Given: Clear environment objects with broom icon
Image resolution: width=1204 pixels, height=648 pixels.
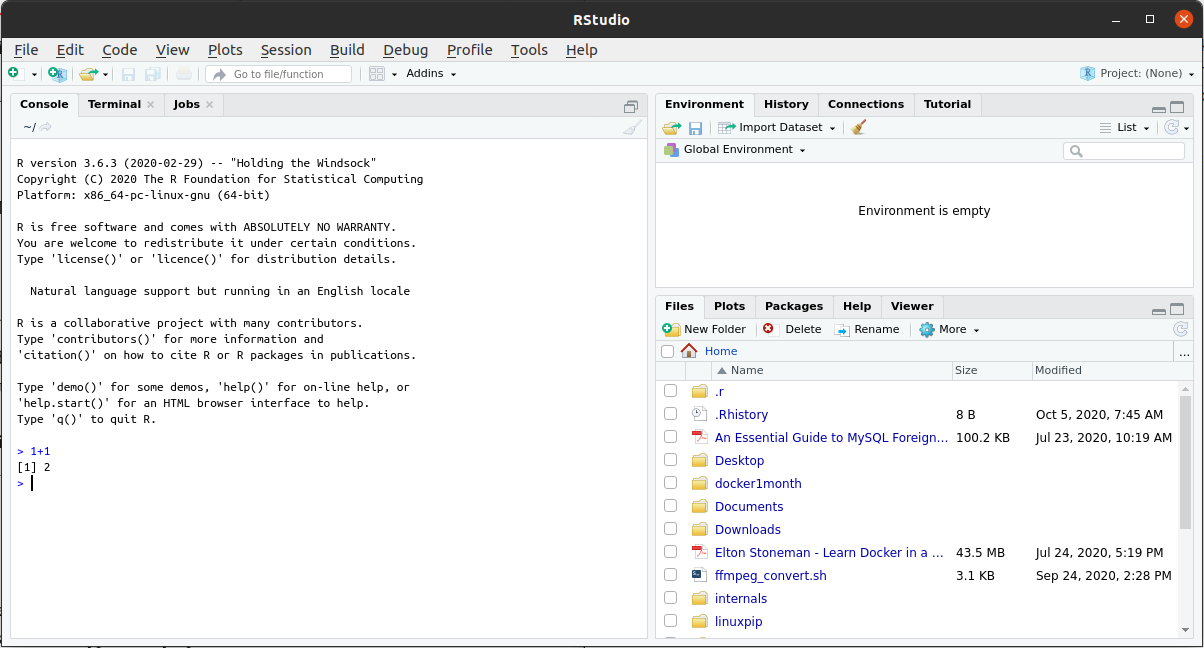Looking at the screenshot, I should click(x=857, y=128).
